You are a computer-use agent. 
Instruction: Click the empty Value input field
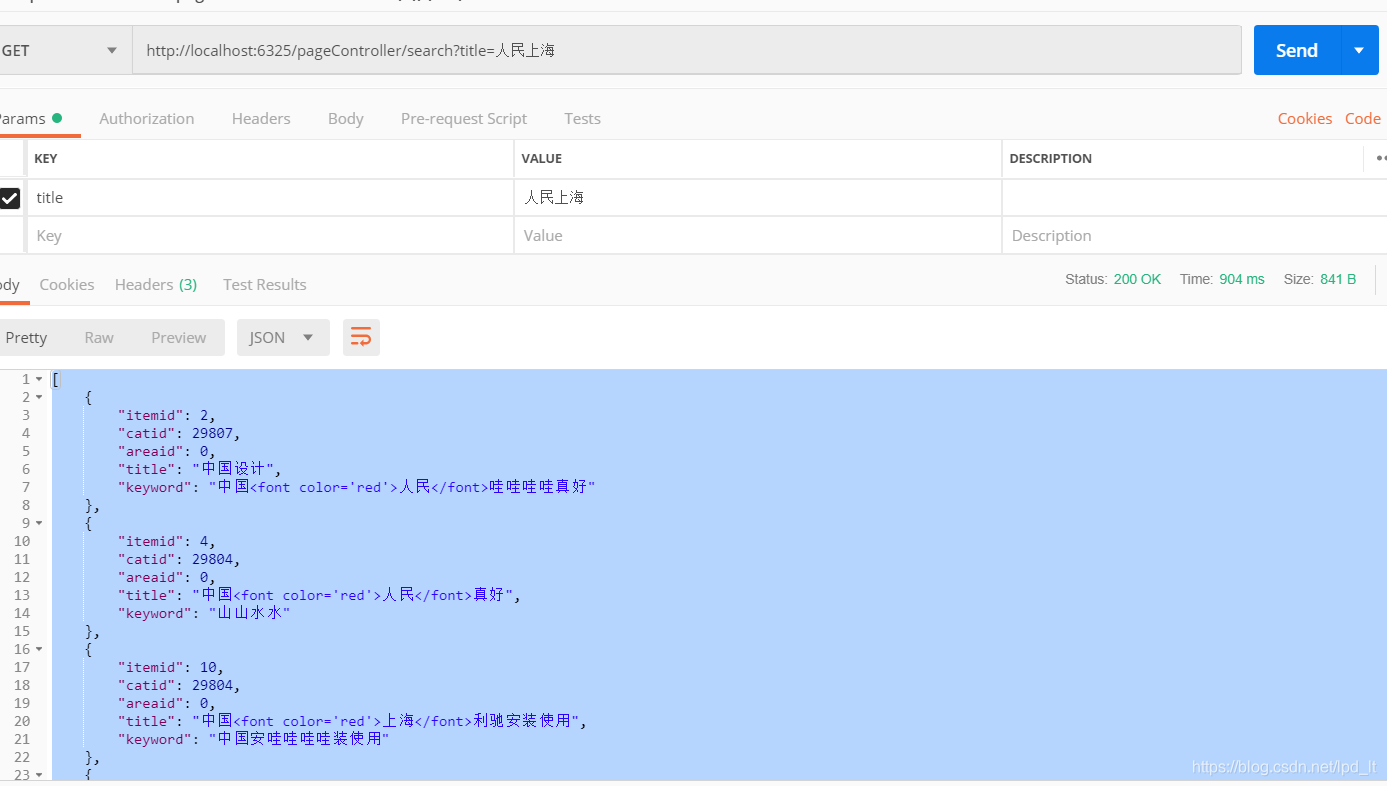click(x=758, y=236)
